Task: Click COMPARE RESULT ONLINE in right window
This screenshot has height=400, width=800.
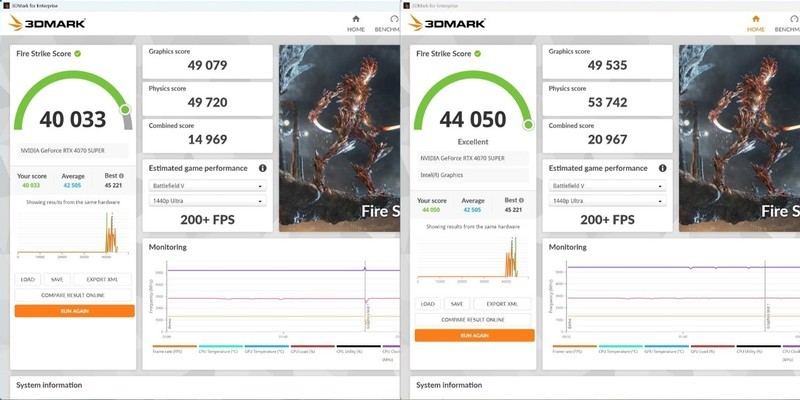Action: tap(473, 320)
